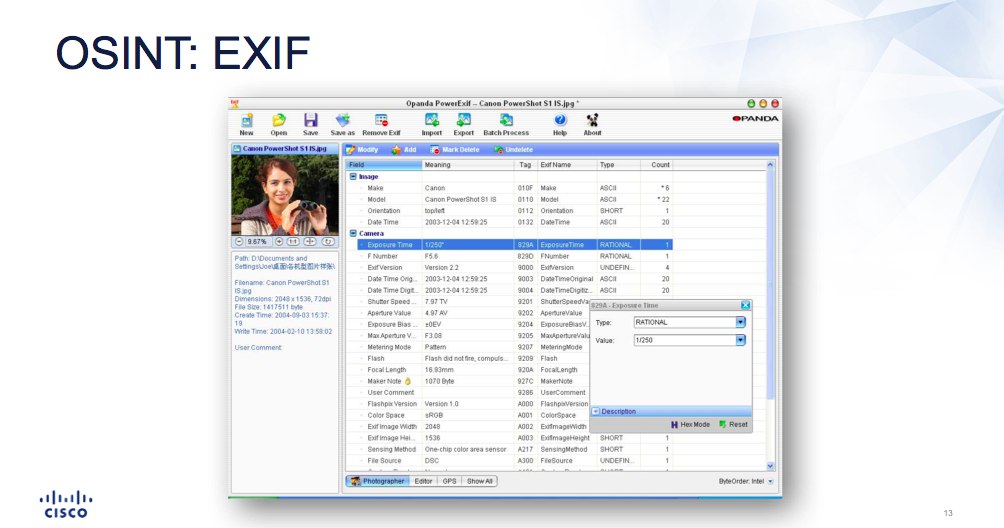The height and width of the screenshot is (528, 1004).
Task: Click the Flash did not fire value
Action: pyautogui.click(x=466, y=359)
